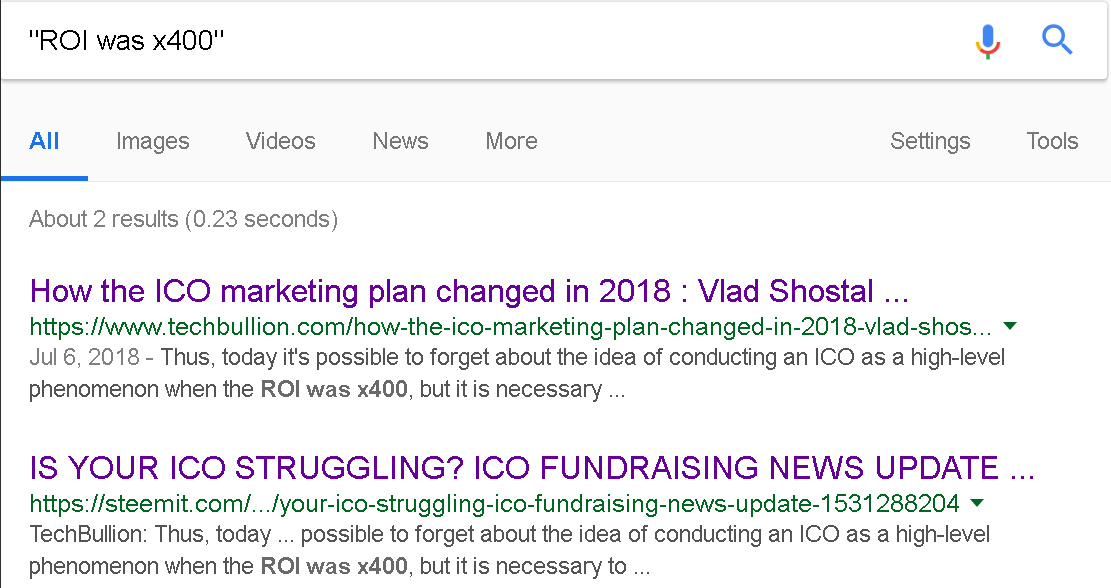Expand dropdown arrow beside steemit URL

pyautogui.click(x=977, y=503)
